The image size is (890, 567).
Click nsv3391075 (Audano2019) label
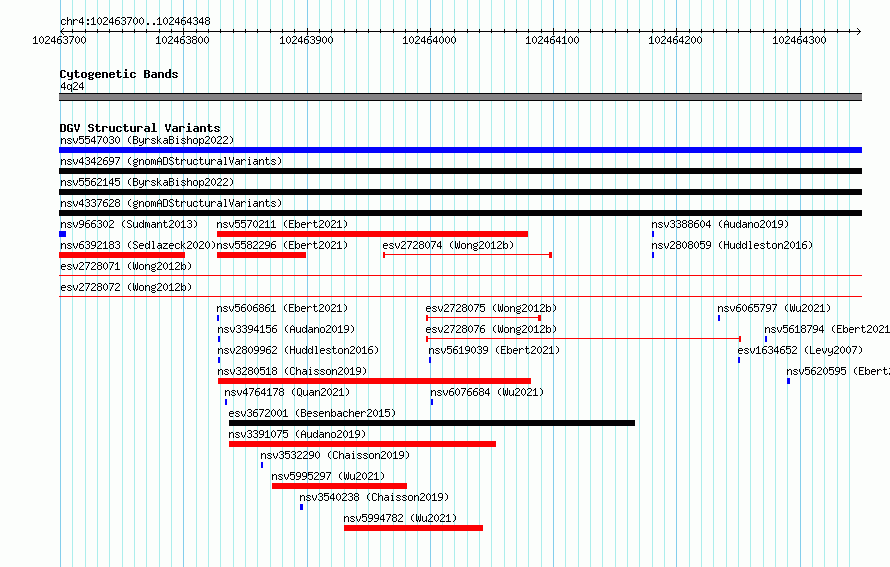[x=297, y=434]
